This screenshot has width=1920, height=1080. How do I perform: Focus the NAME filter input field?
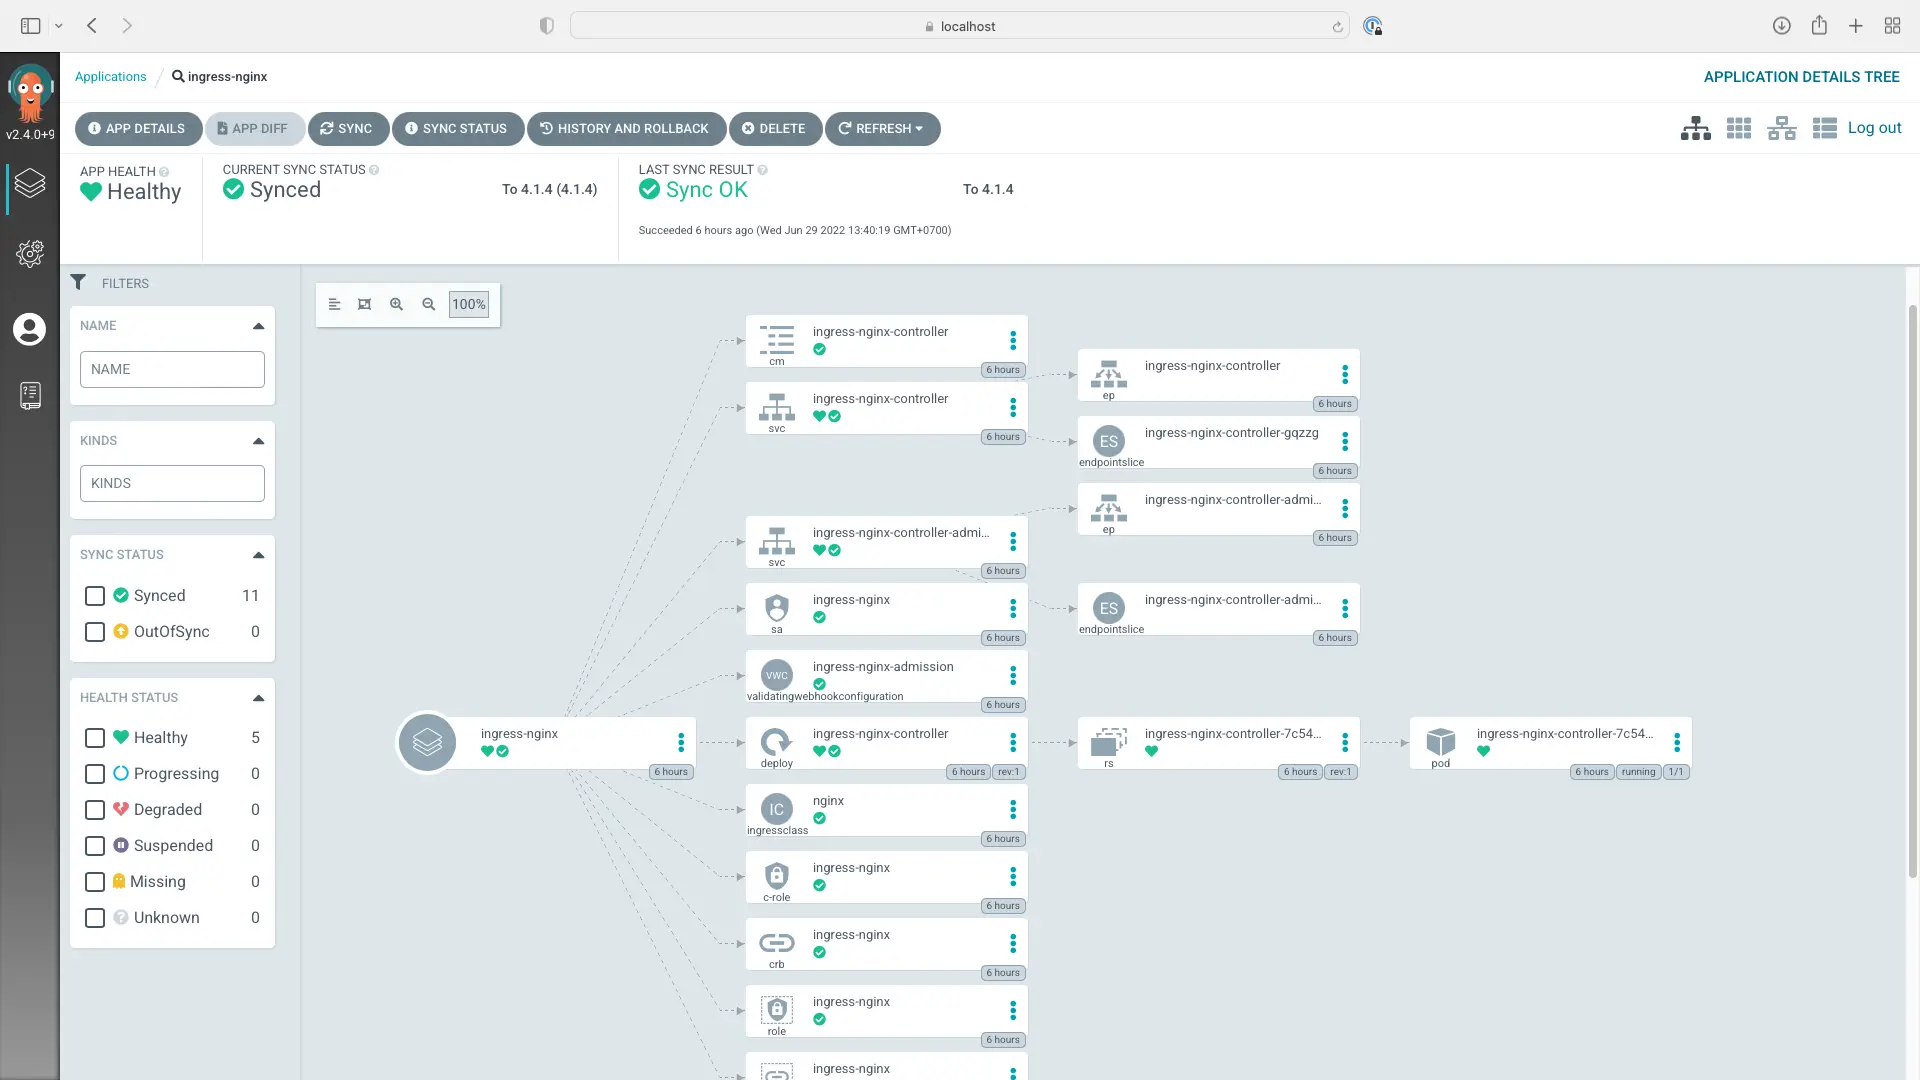pos(172,369)
